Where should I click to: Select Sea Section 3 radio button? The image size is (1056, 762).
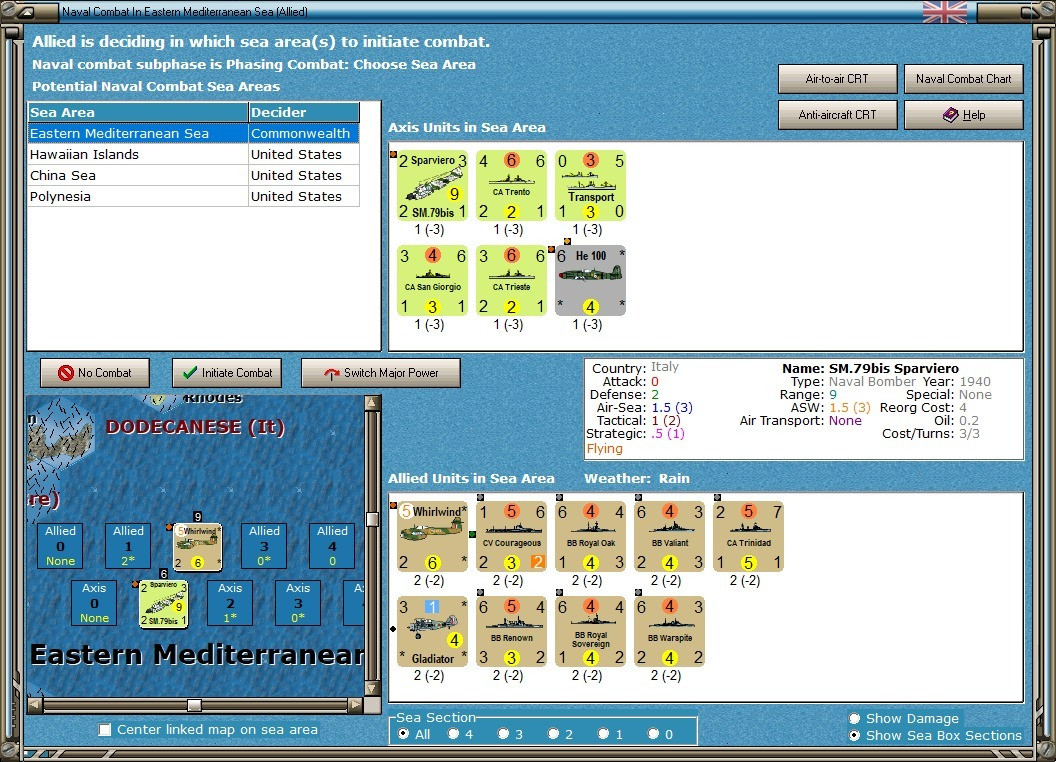[503, 734]
